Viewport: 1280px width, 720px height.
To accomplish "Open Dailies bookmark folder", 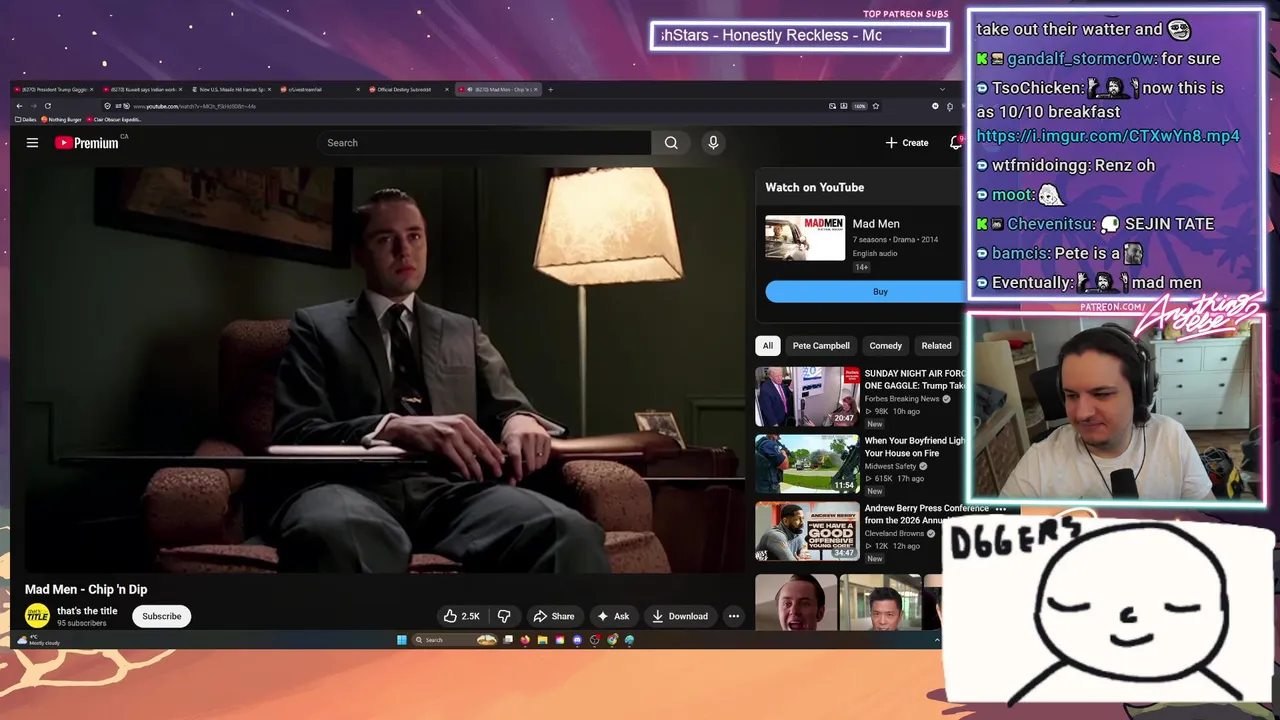I will point(28,120).
